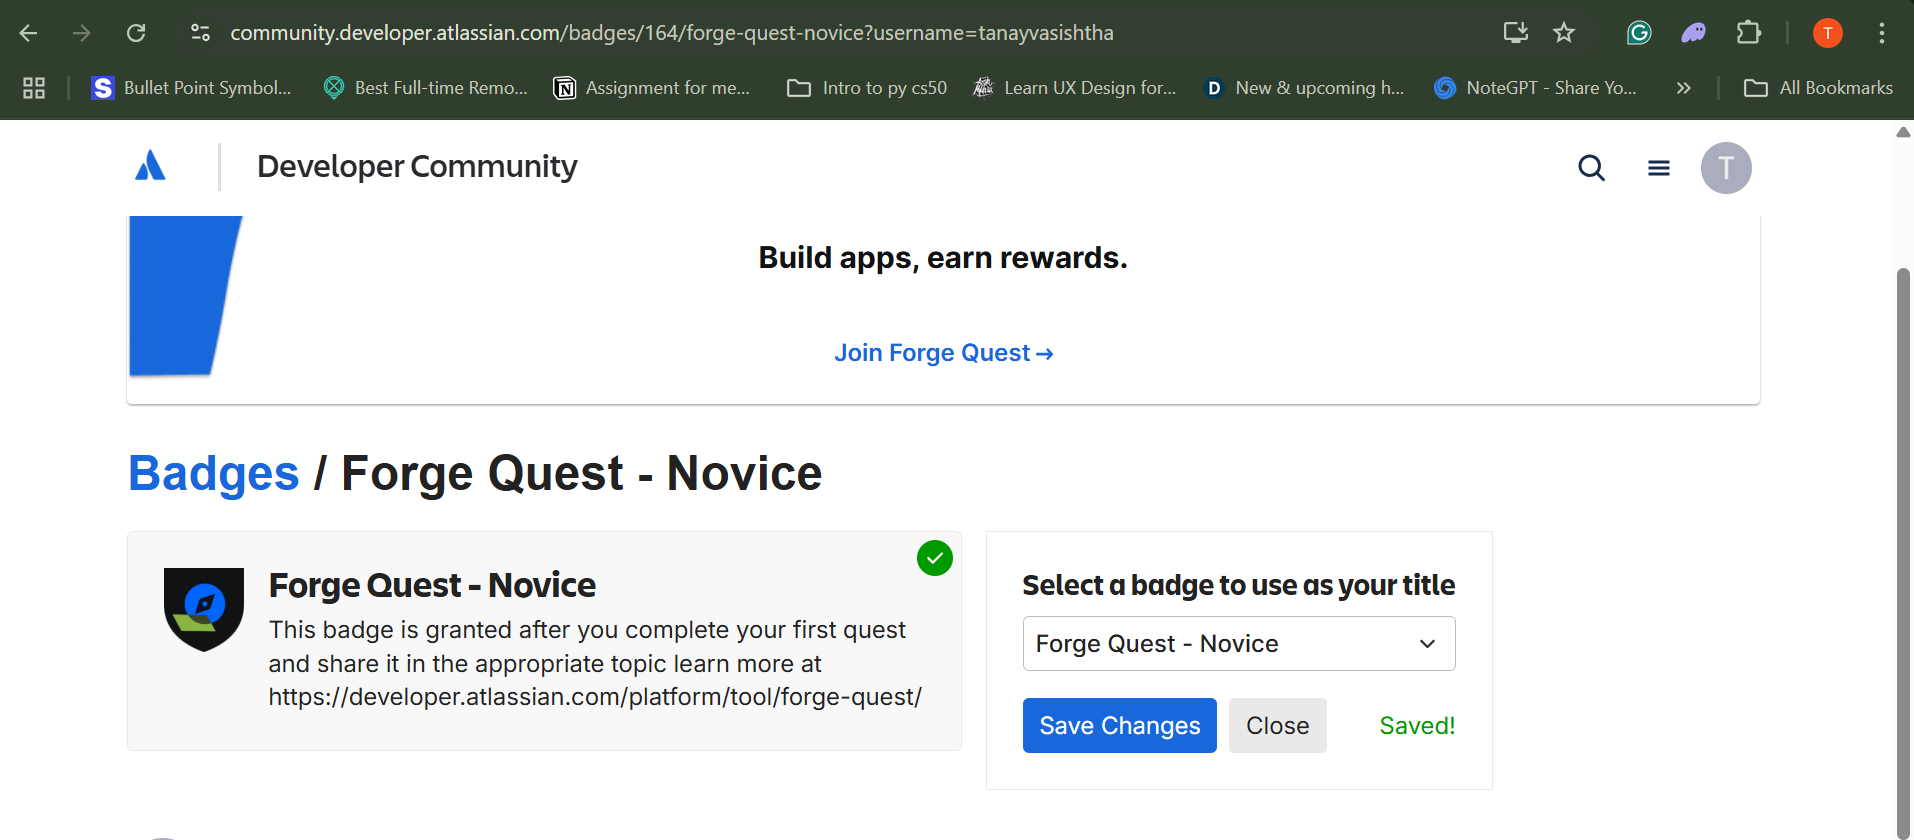Click the address bar URL
The height and width of the screenshot is (840, 1914).
[x=671, y=33]
